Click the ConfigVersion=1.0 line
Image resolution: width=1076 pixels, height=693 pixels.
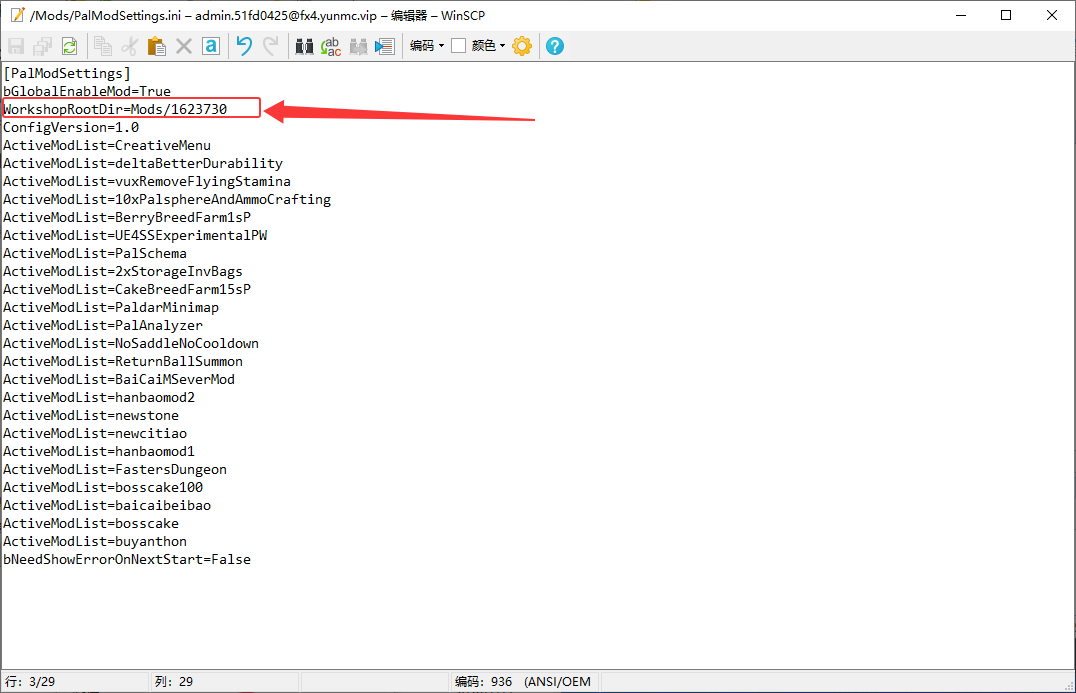[x=71, y=128]
